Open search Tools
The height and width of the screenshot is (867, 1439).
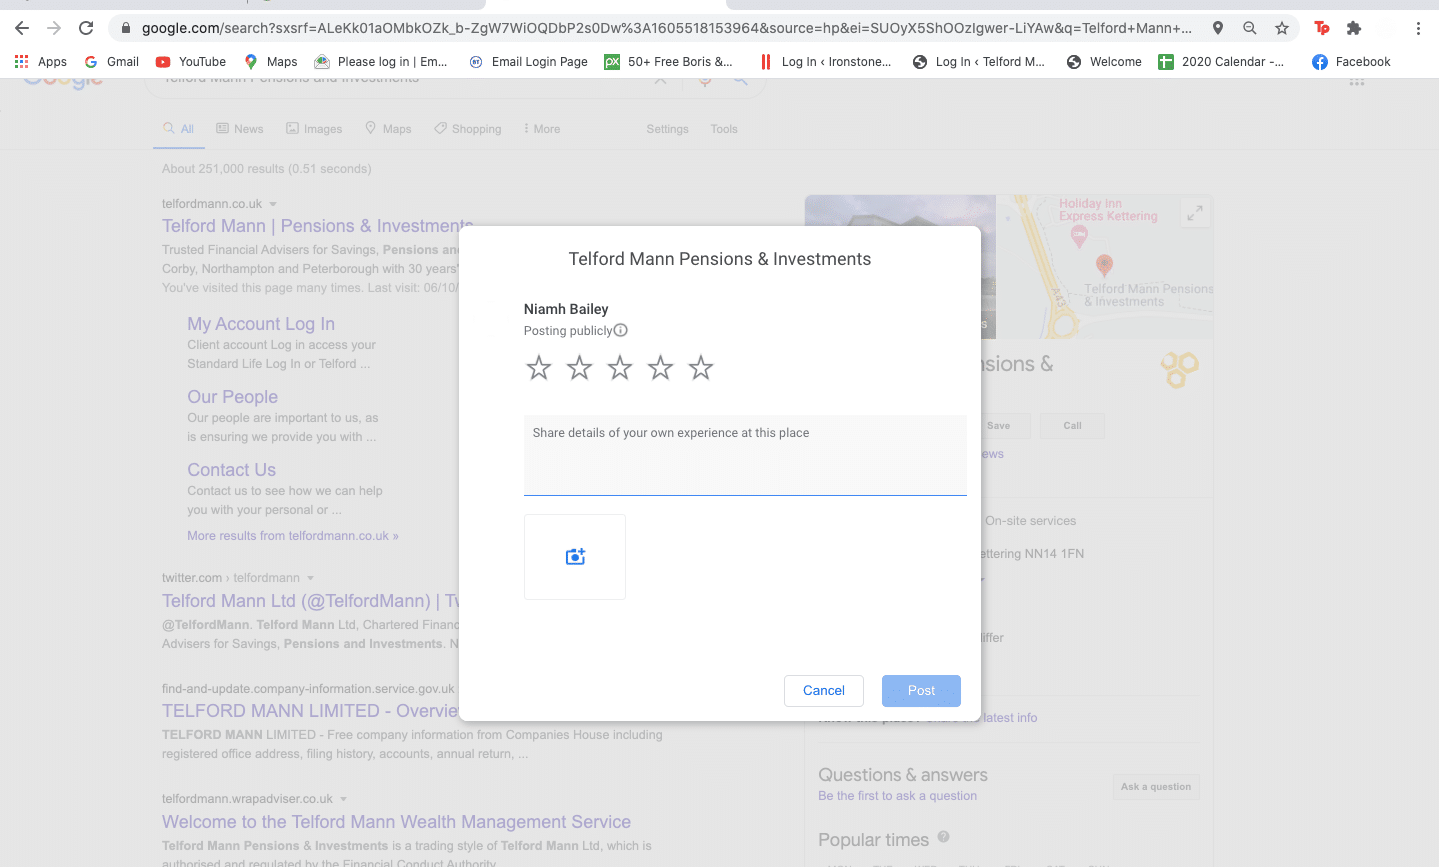724,129
